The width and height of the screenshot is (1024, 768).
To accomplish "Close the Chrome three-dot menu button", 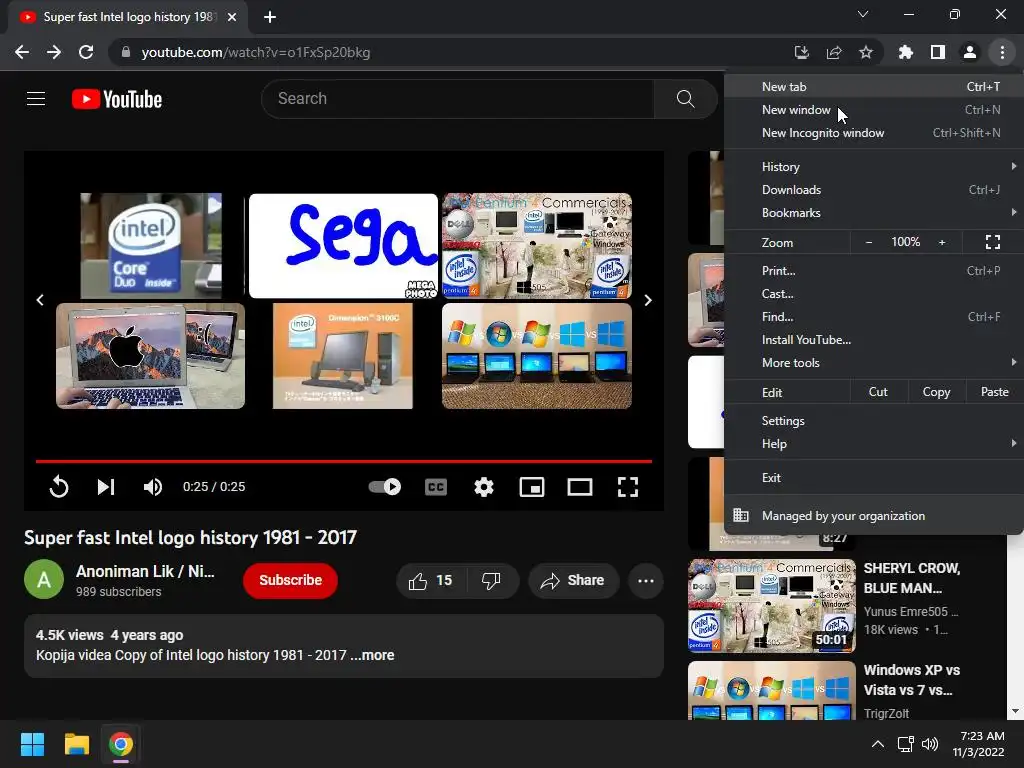I will tap(1002, 52).
